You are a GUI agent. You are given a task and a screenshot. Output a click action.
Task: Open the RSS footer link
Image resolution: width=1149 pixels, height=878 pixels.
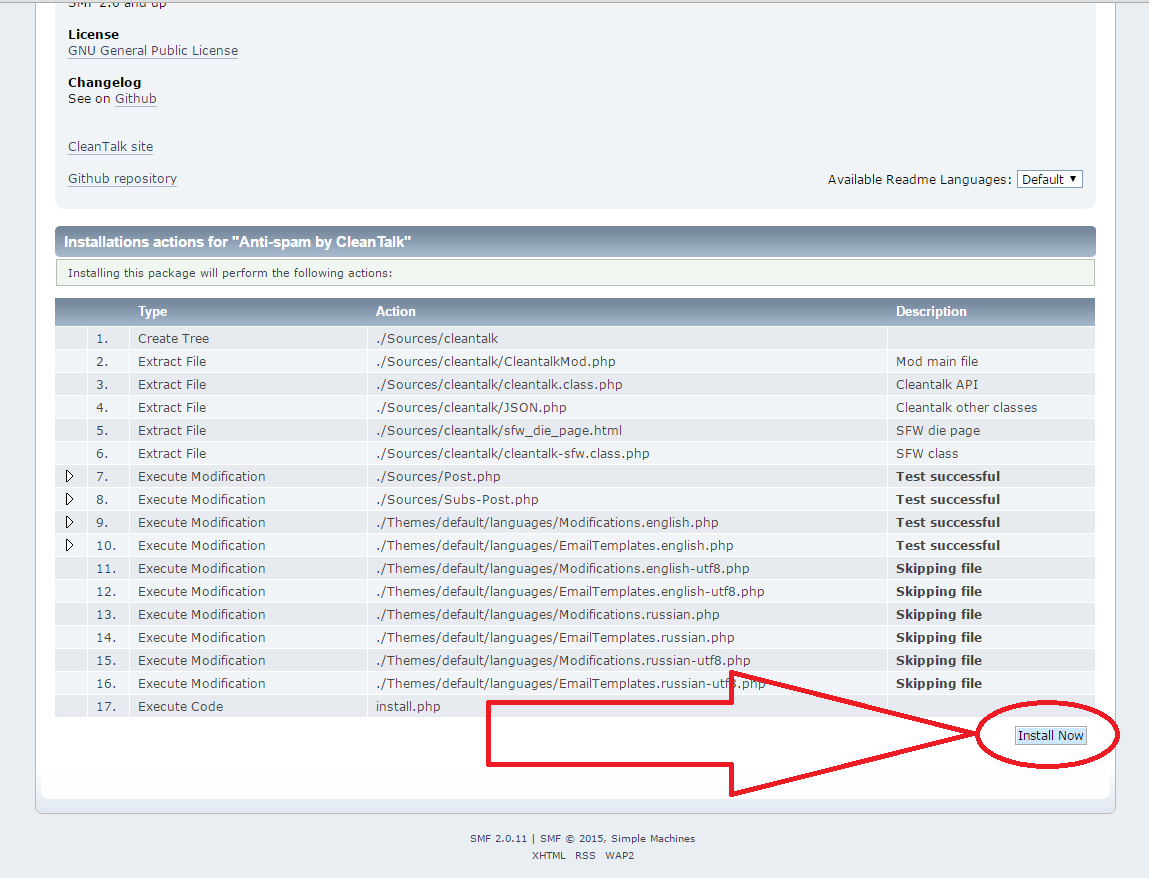click(x=585, y=856)
